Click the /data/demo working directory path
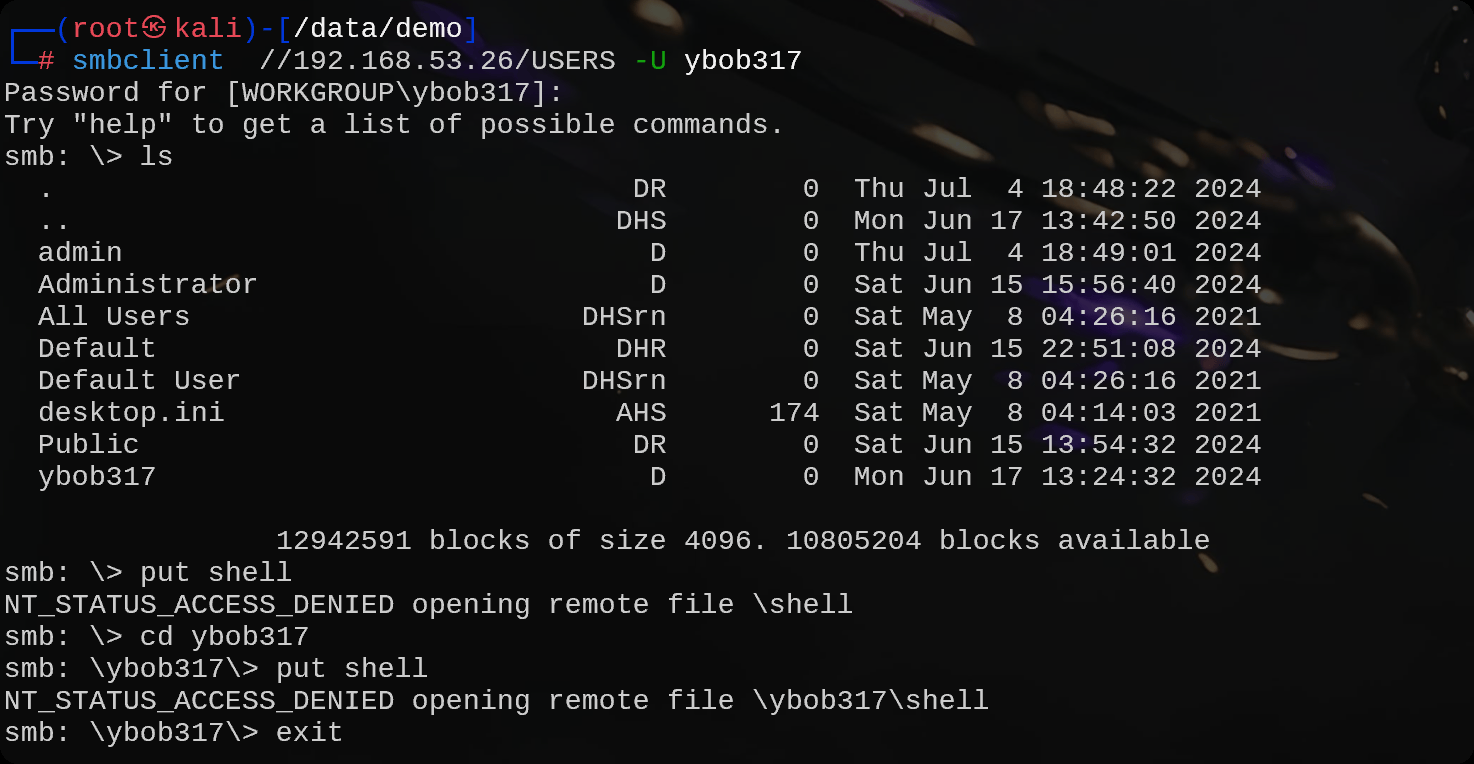 [377, 28]
